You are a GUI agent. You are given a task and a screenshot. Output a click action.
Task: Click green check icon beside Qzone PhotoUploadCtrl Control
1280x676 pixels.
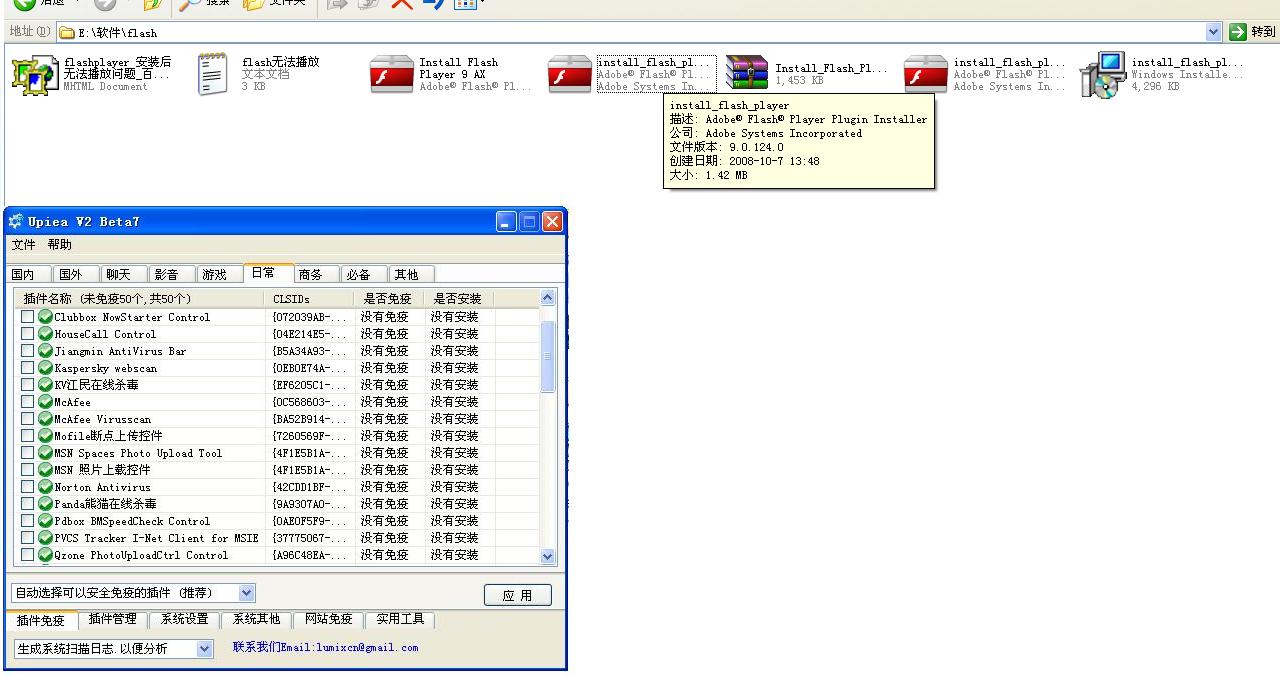coord(45,555)
